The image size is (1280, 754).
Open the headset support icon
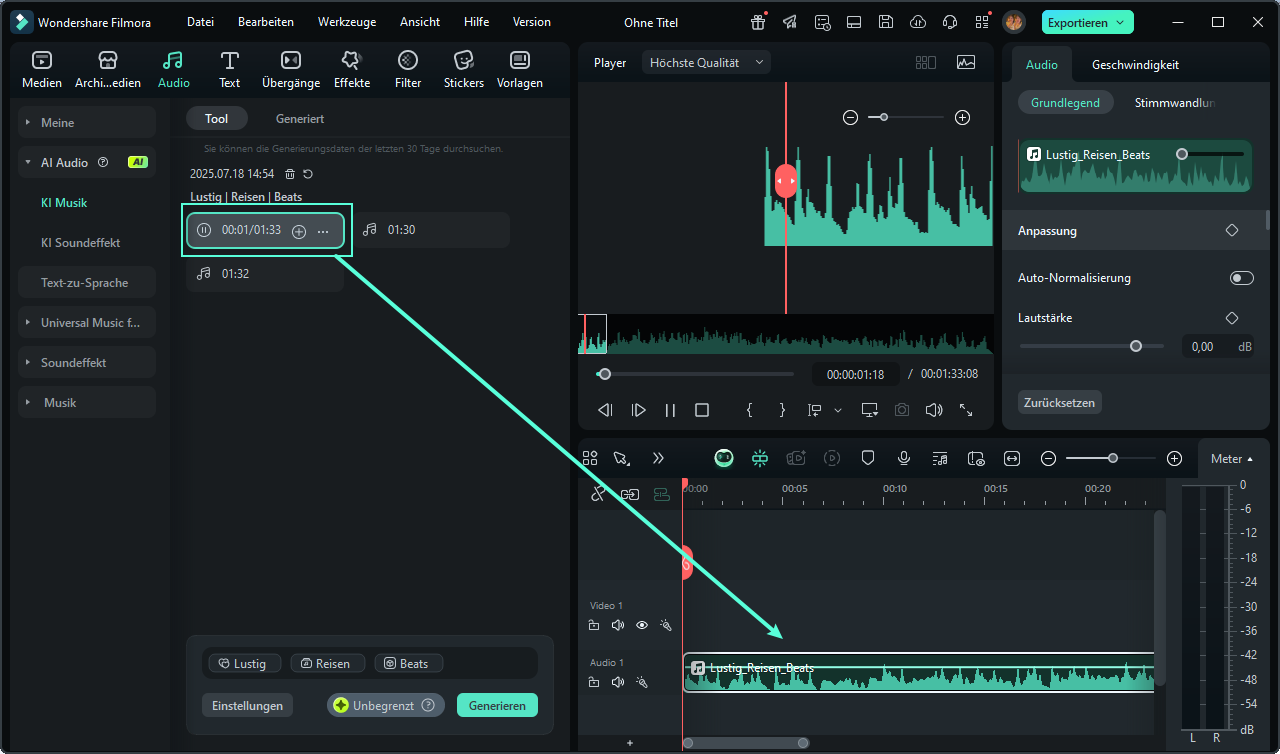coord(950,22)
